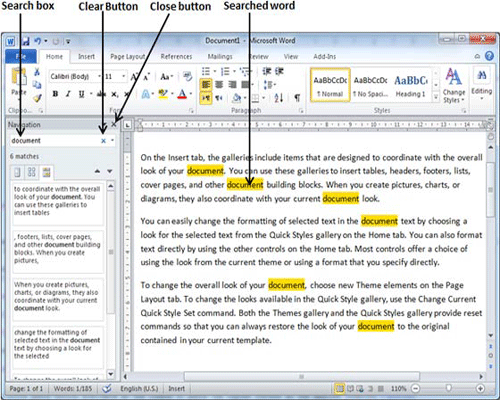Toggle Align Text Left button
The width and height of the screenshot is (500, 400).
point(206,84)
